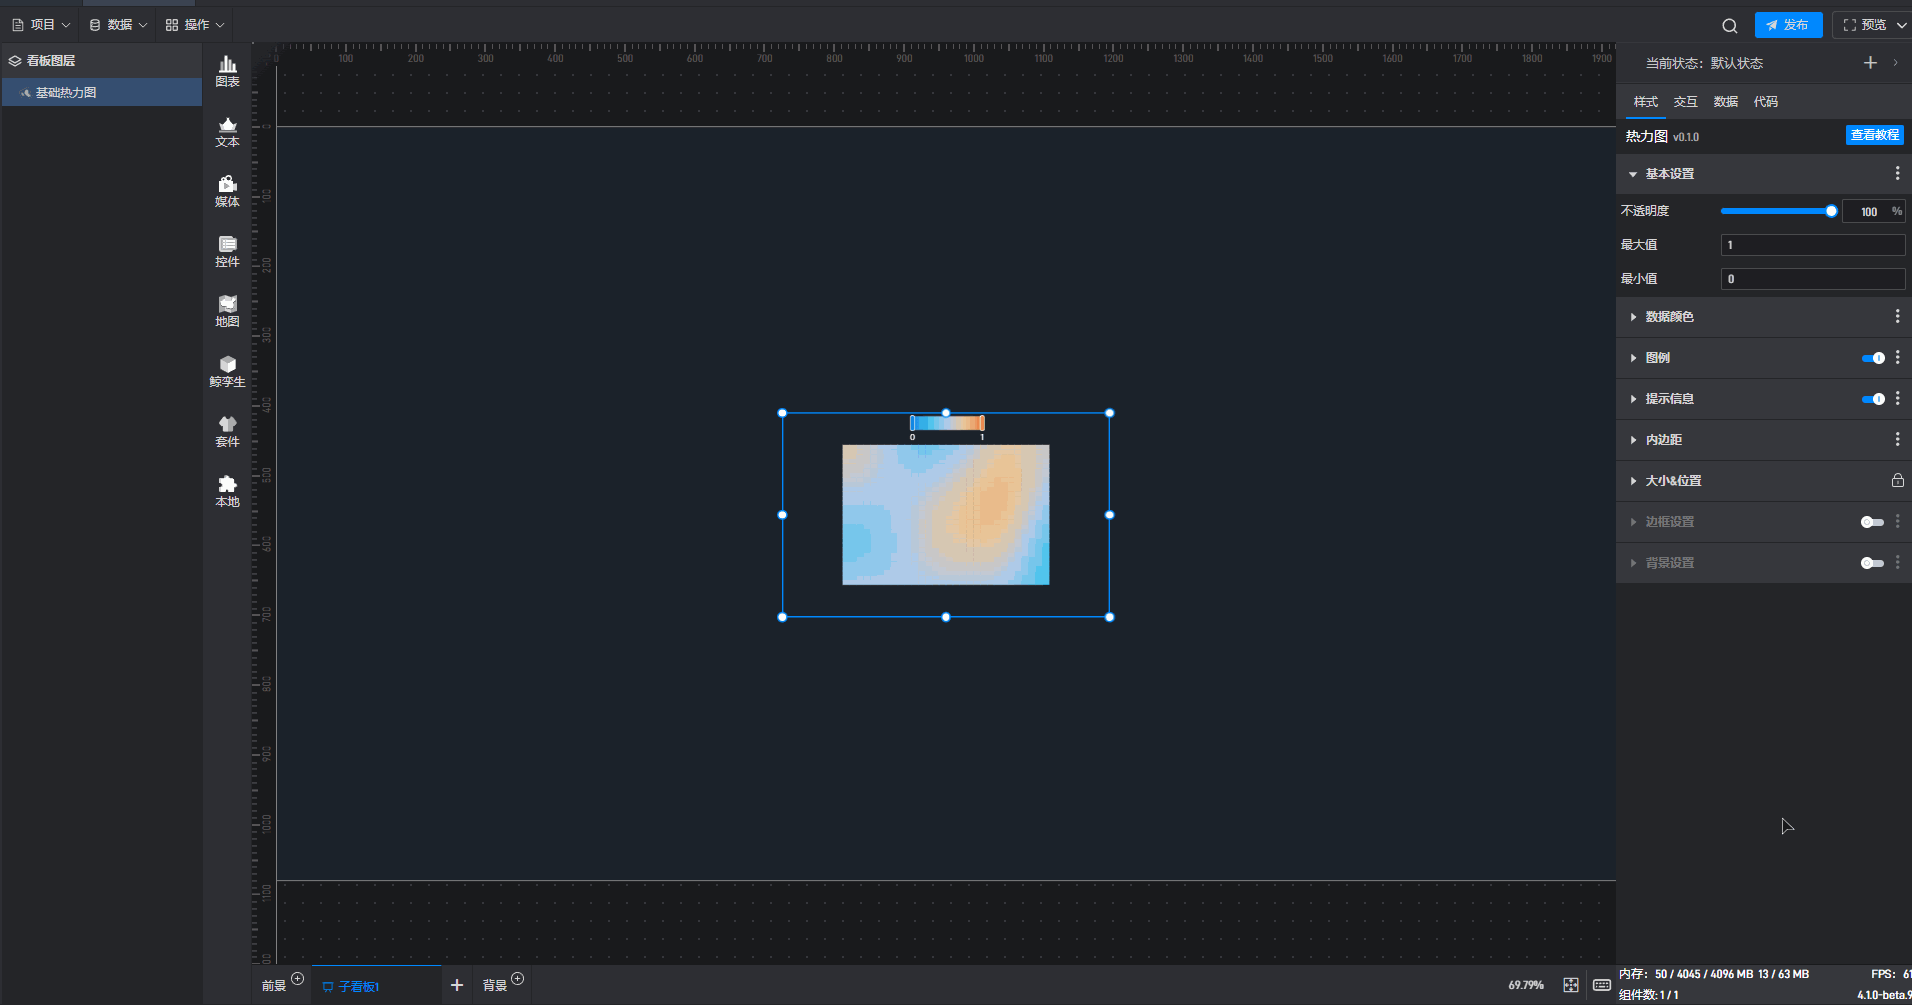Image resolution: width=1912 pixels, height=1005 pixels.
Task: Open the 控件 controls components icon
Action: pyautogui.click(x=227, y=251)
